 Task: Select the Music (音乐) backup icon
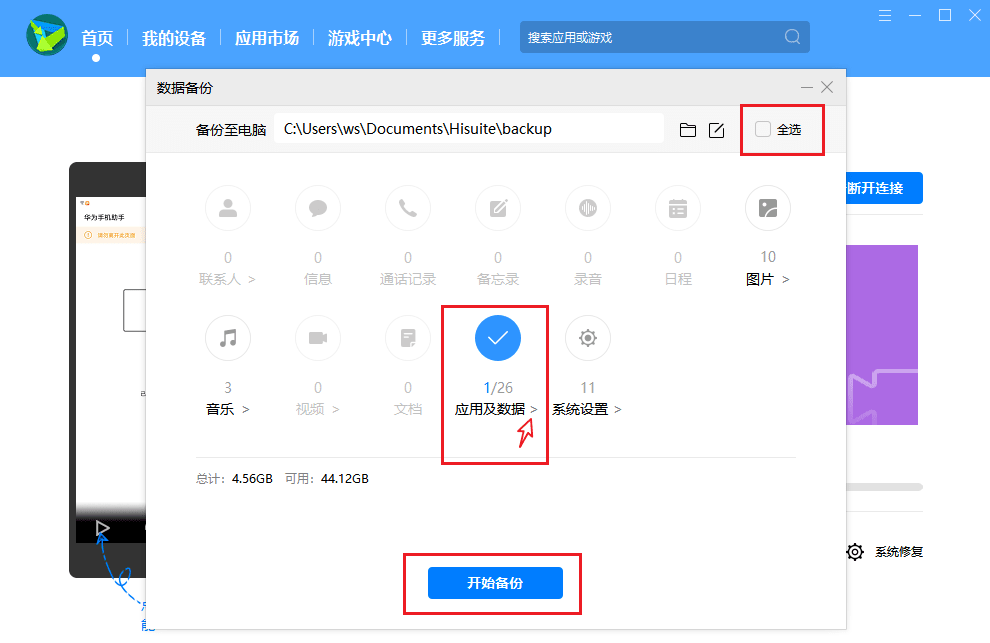click(227, 338)
